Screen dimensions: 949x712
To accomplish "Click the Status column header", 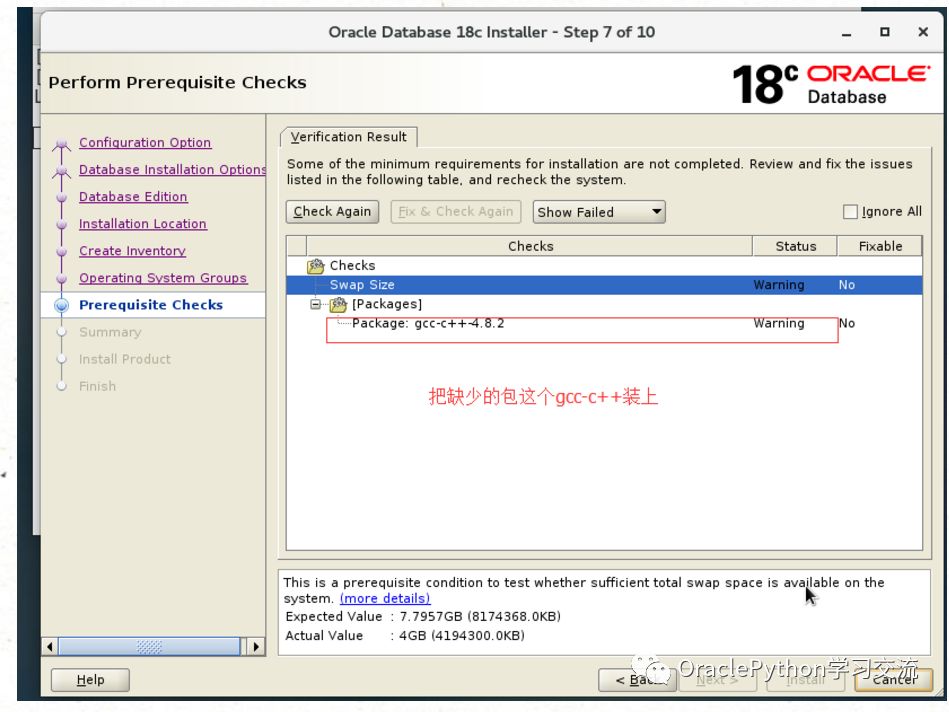I will click(x=795, y=246).
